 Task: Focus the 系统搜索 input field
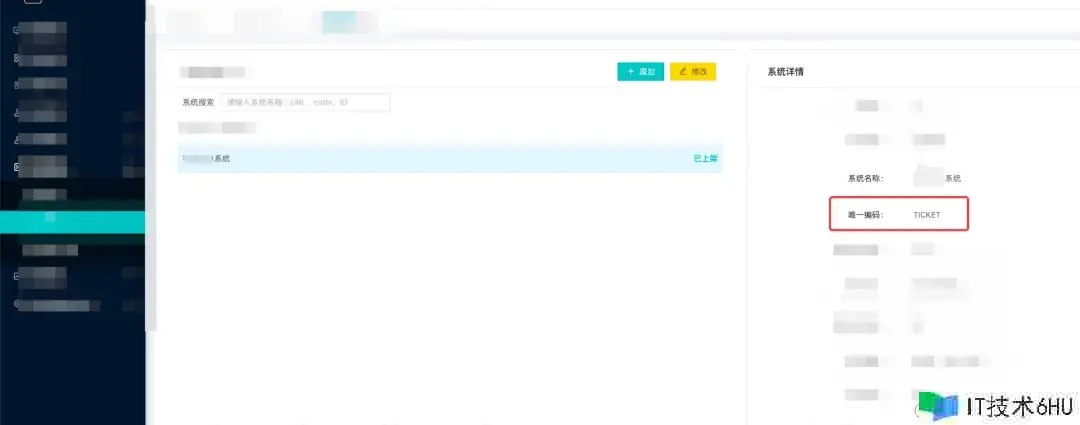(x=305, y=102)
